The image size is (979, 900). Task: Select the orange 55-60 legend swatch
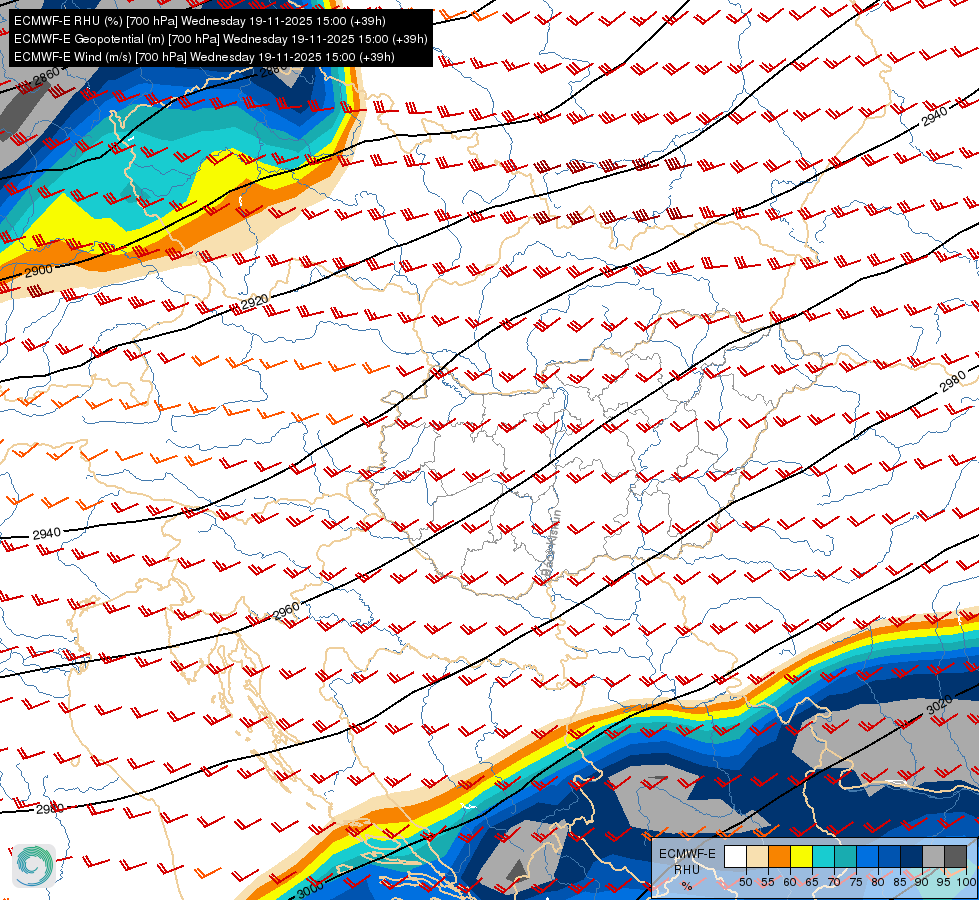coord(779,857)
